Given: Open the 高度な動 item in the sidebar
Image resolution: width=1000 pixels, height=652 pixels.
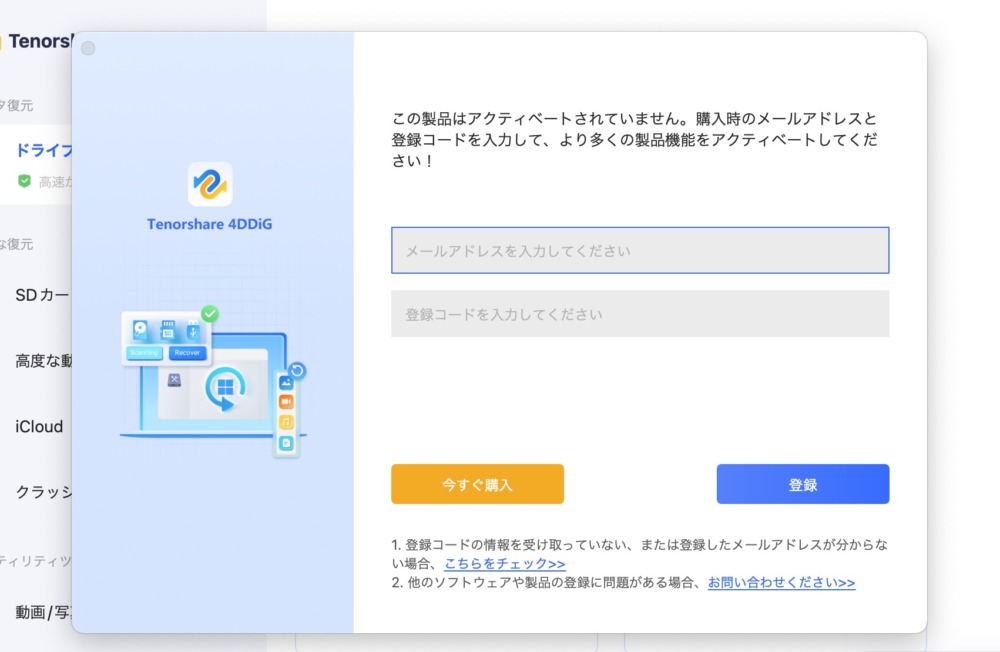Looking at the screenshot, I should pos(43,361).
